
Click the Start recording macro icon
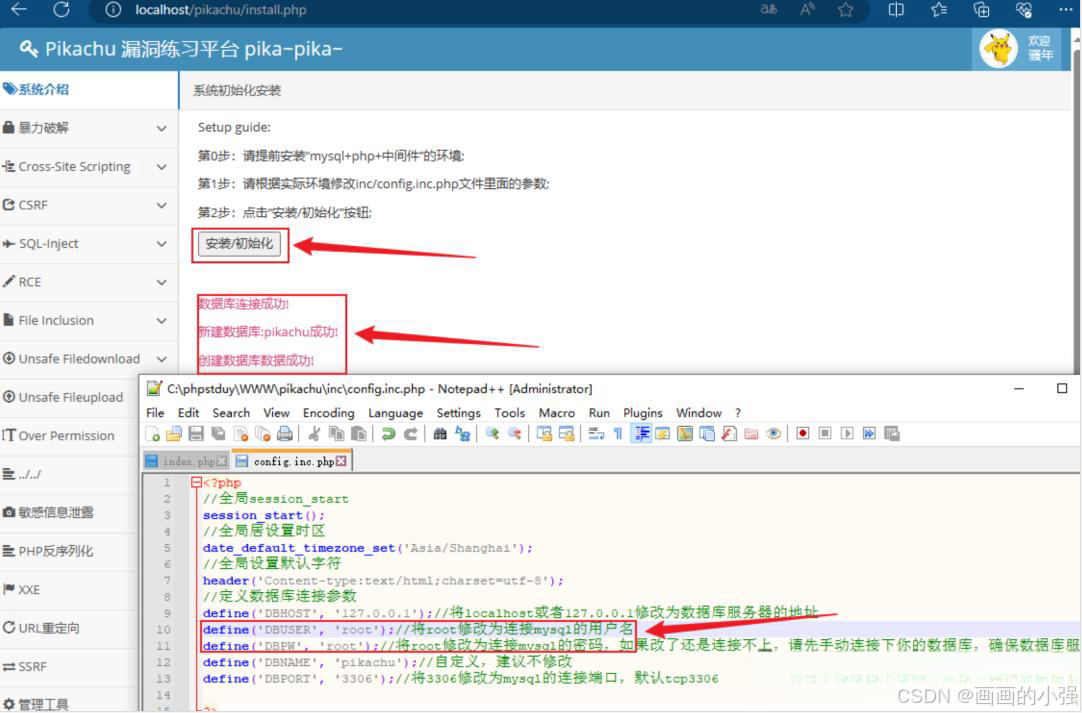point(803,433)
